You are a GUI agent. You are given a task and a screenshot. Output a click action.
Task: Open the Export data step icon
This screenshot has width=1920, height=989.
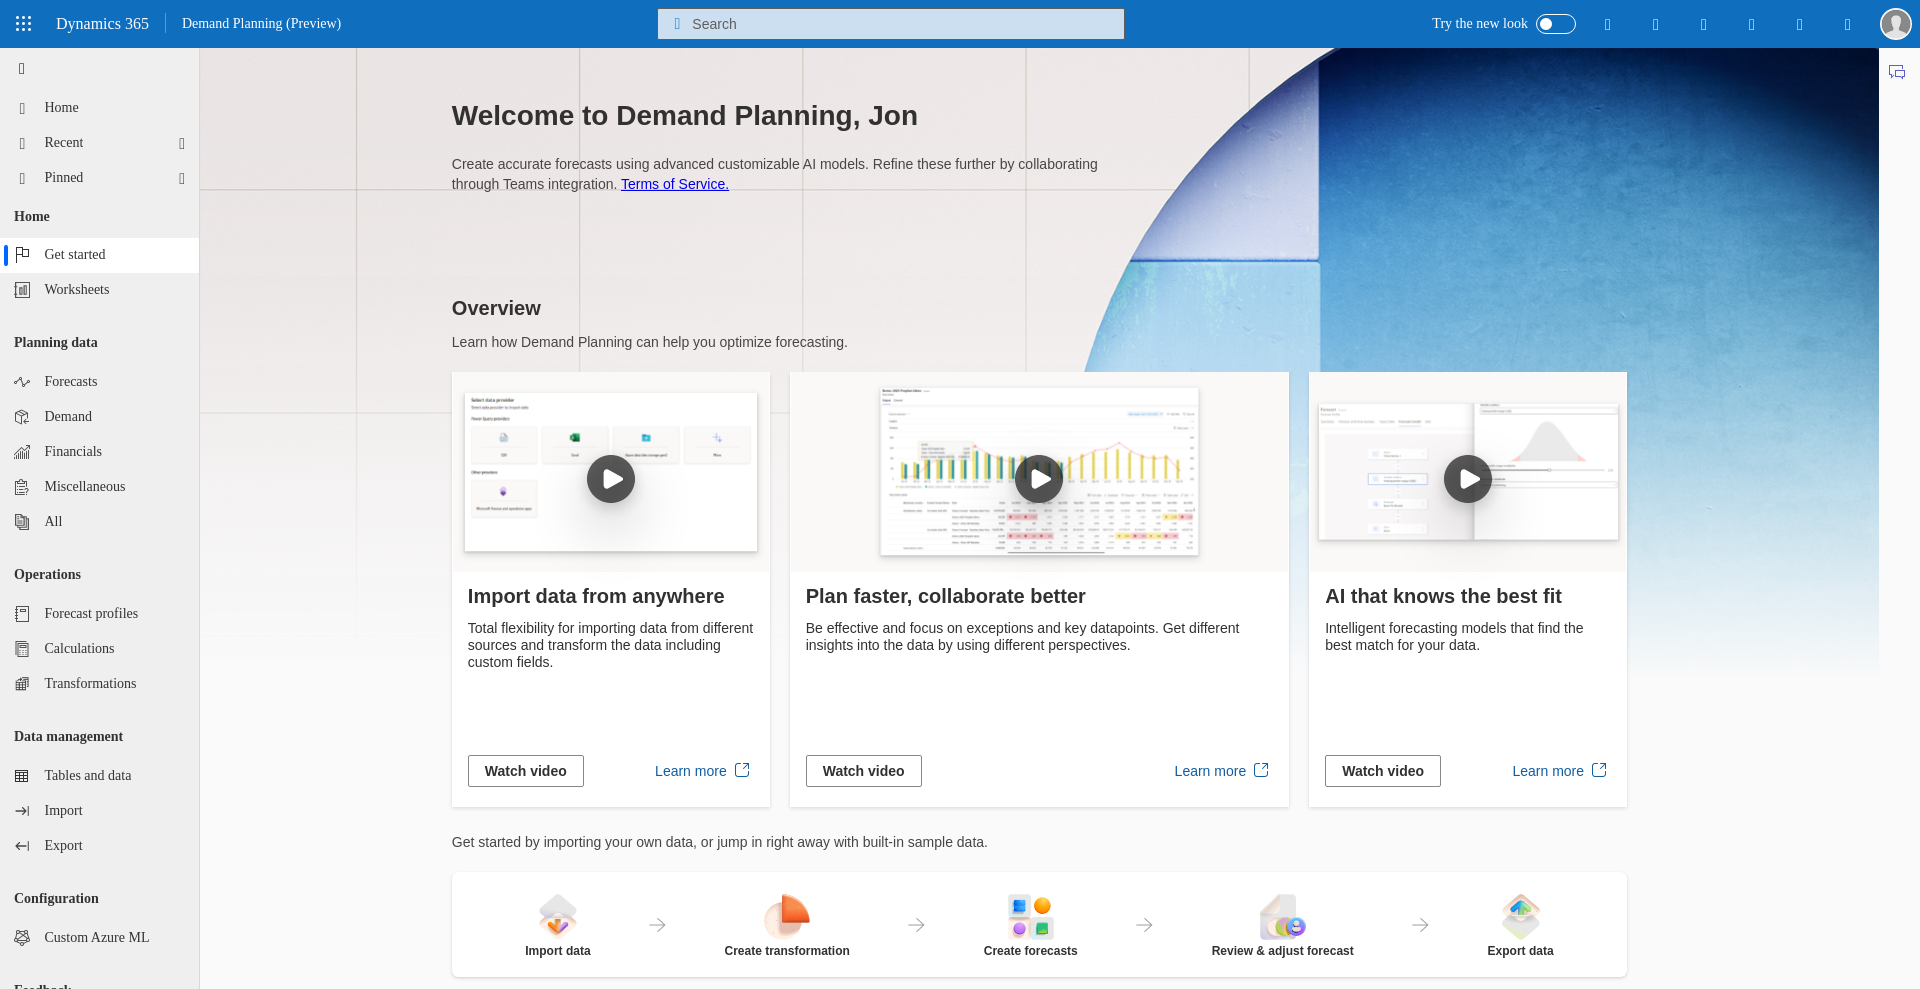coord(1520,915)
